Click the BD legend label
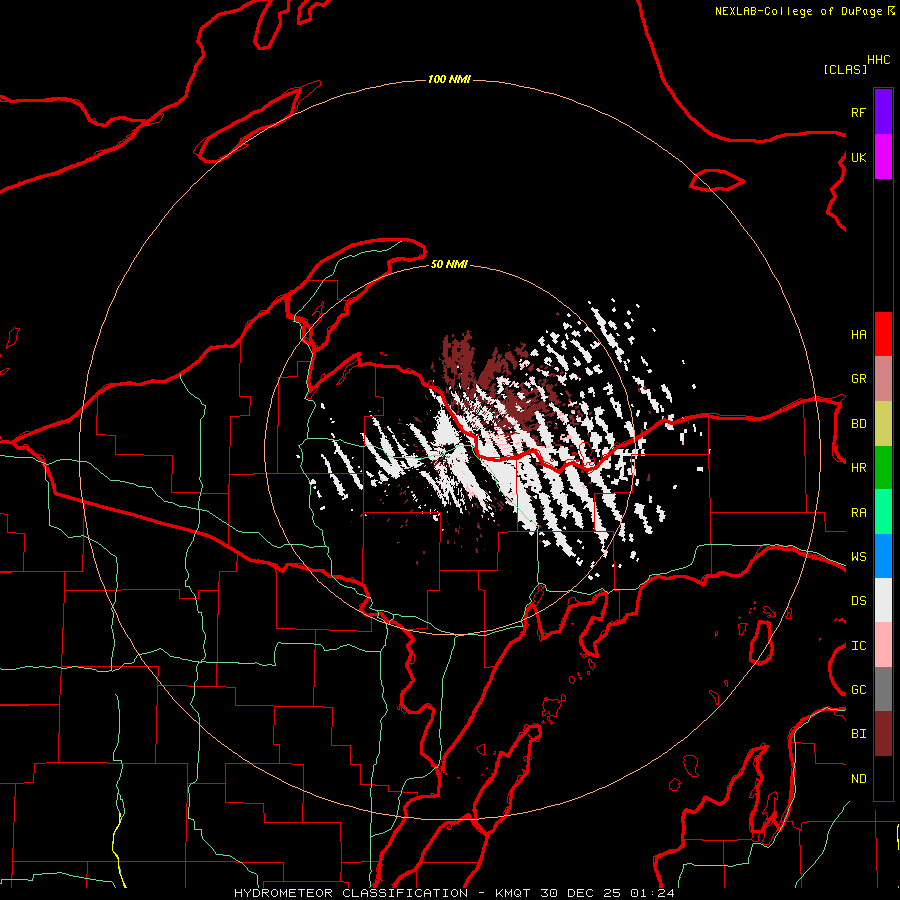The width and height of the screenshot is (900, 900). click(x=858, y=424)
